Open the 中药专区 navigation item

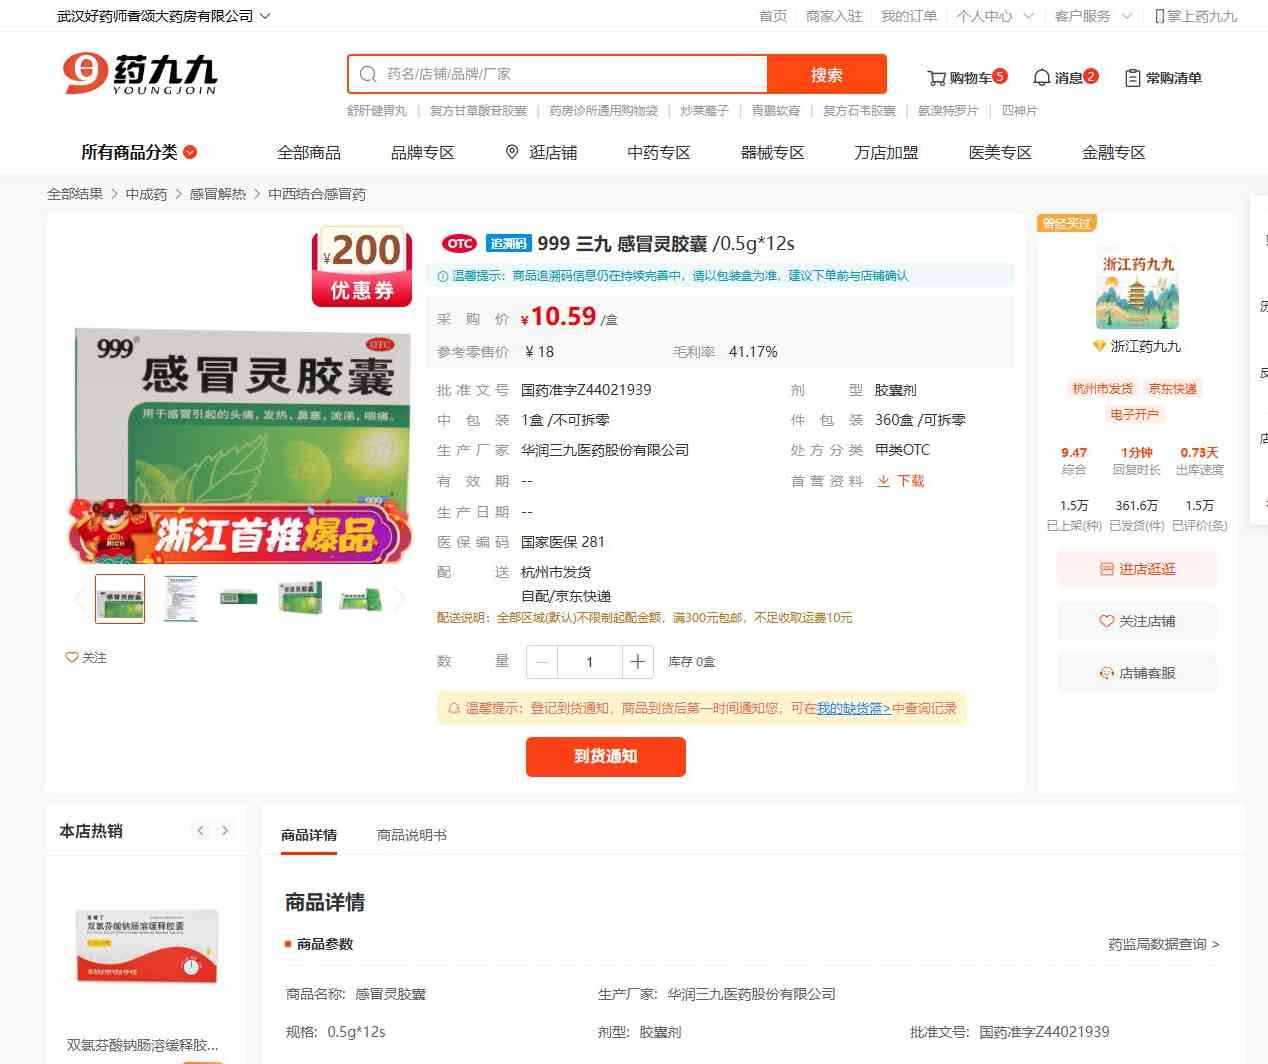coord(658,152)
